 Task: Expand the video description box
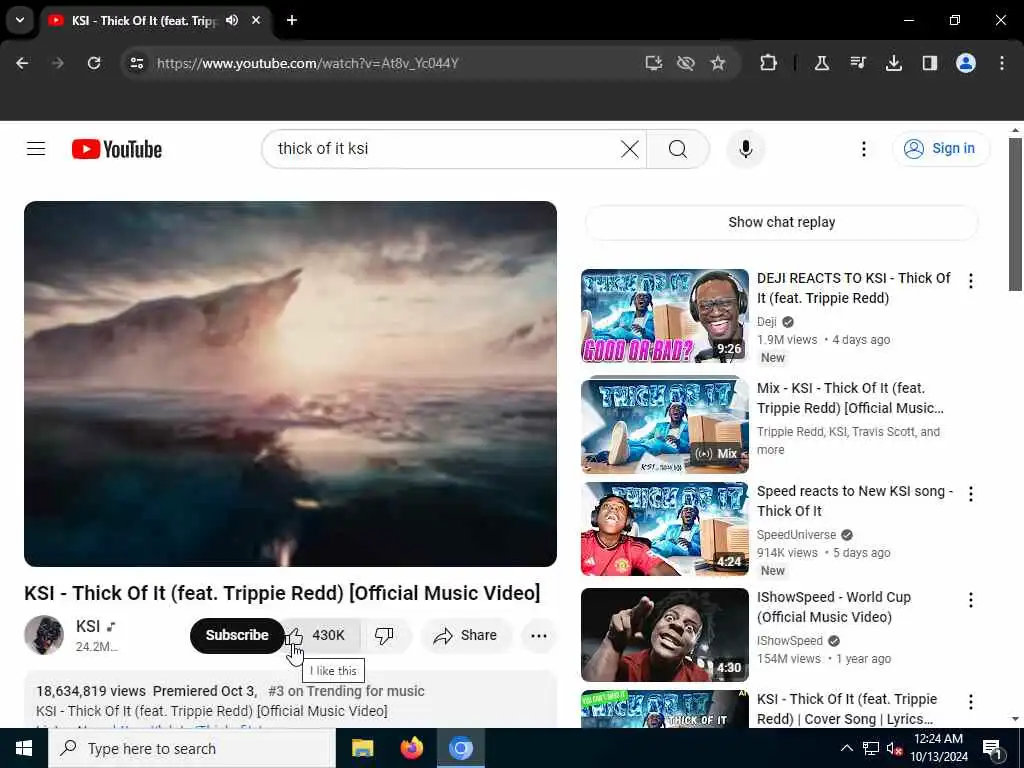[291, 700]
